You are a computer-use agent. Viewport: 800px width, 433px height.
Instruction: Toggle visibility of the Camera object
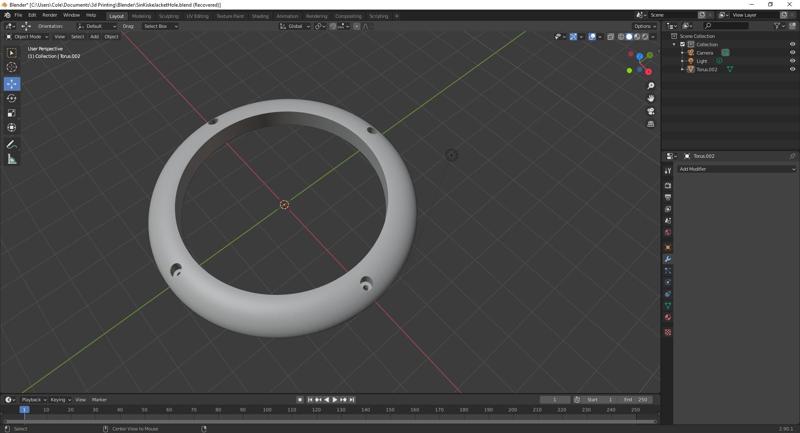tap(792, 53)
